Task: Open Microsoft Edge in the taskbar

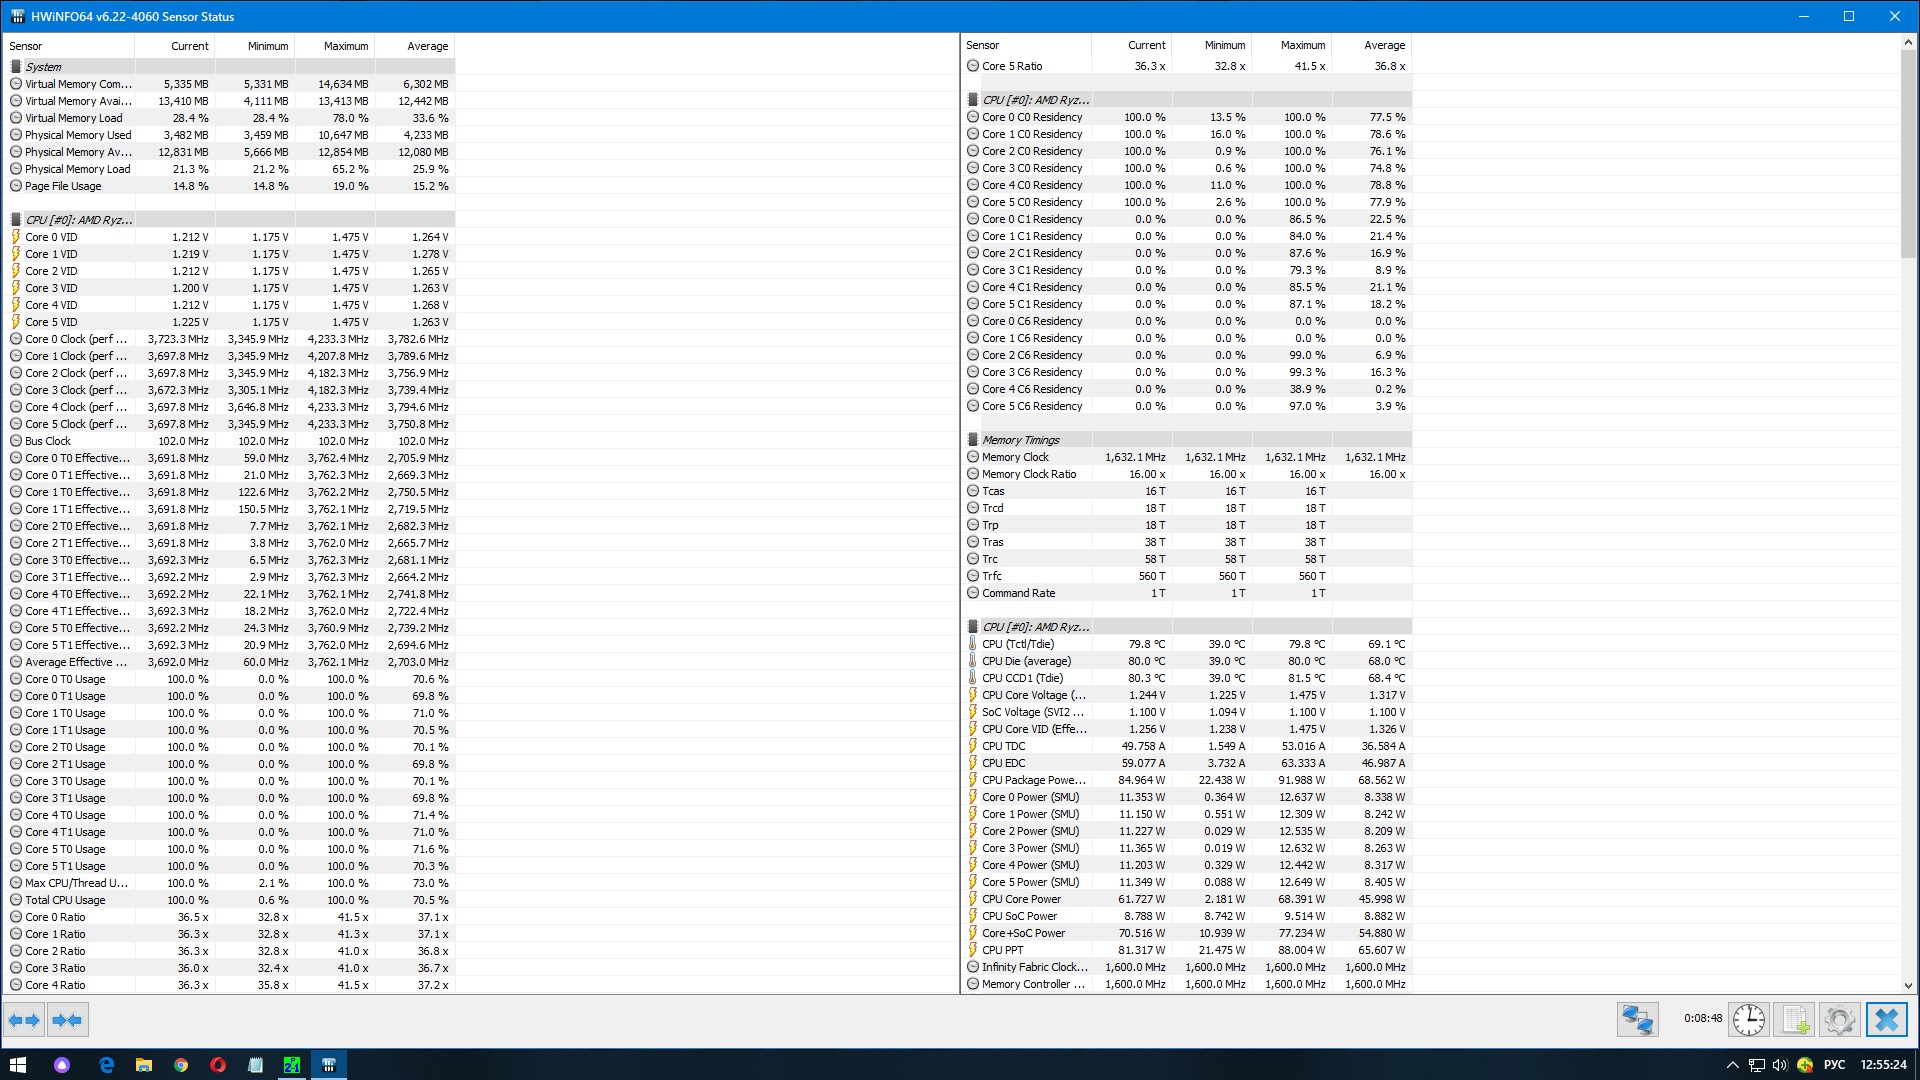Action: coord(107,1065)
